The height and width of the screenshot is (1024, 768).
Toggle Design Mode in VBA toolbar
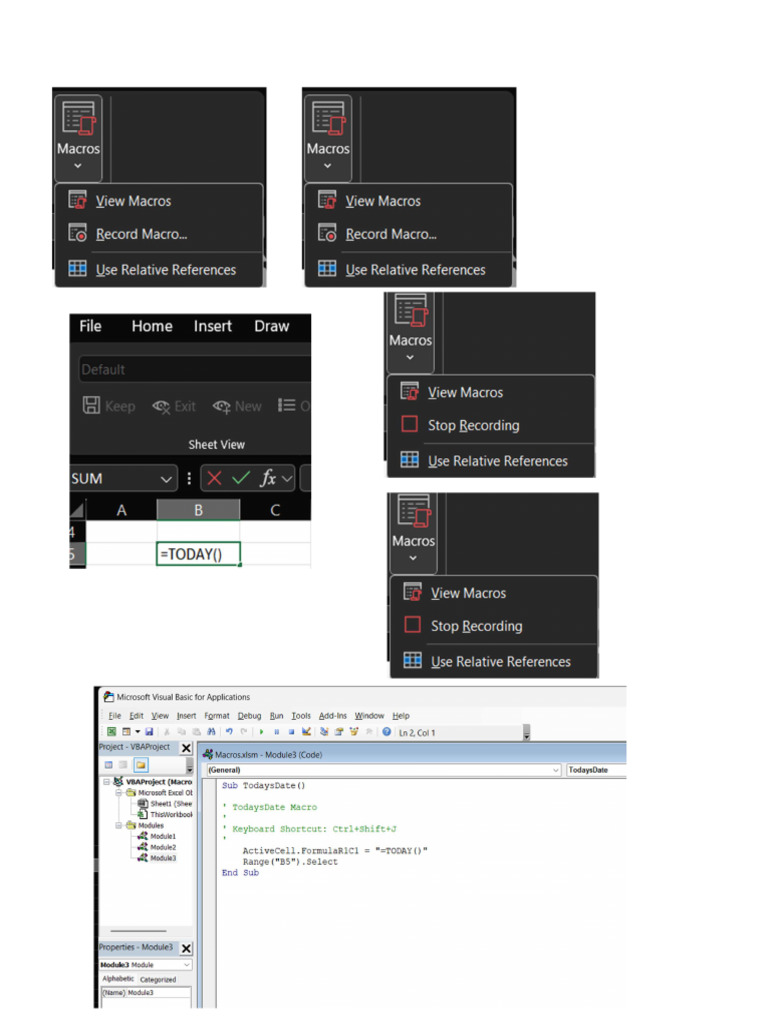pos(306,731)
